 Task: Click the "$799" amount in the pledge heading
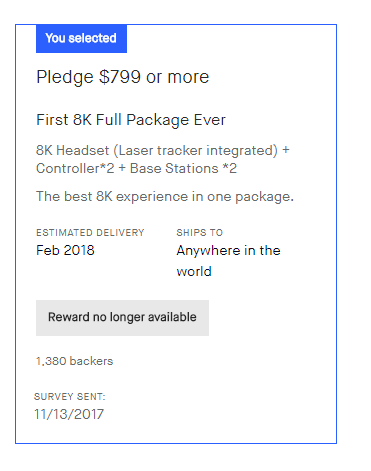coord(120,77)
